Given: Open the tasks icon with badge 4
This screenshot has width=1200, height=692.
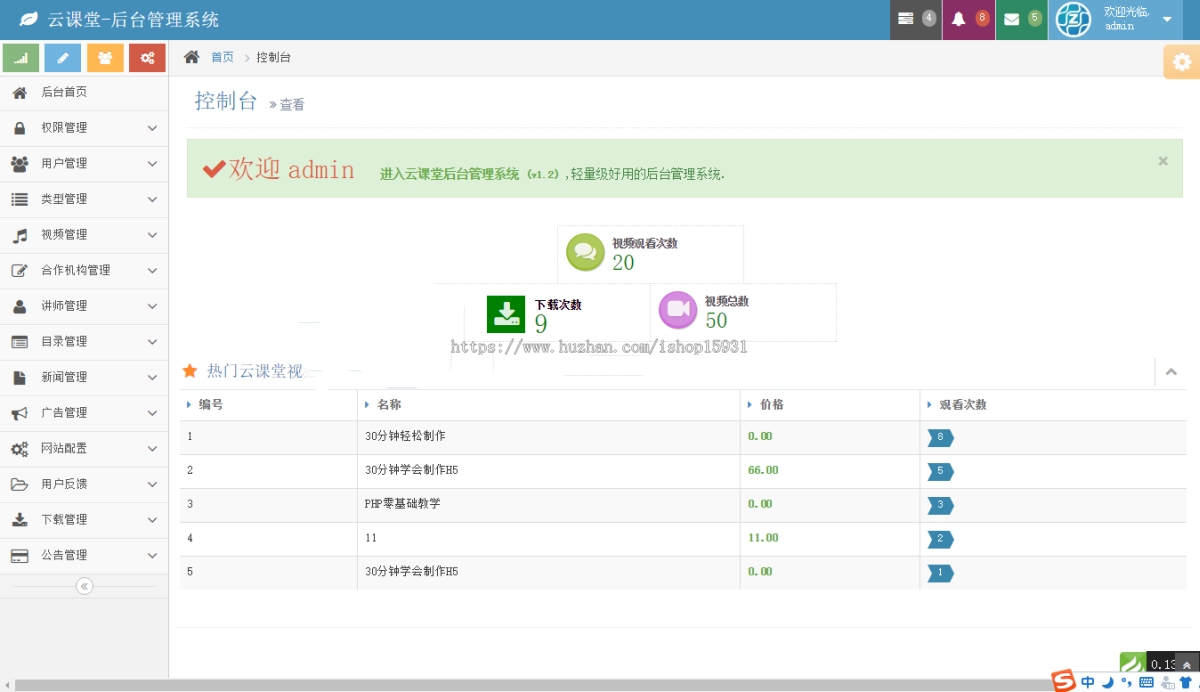Looking at the screenshot, I should click(916, 19).
